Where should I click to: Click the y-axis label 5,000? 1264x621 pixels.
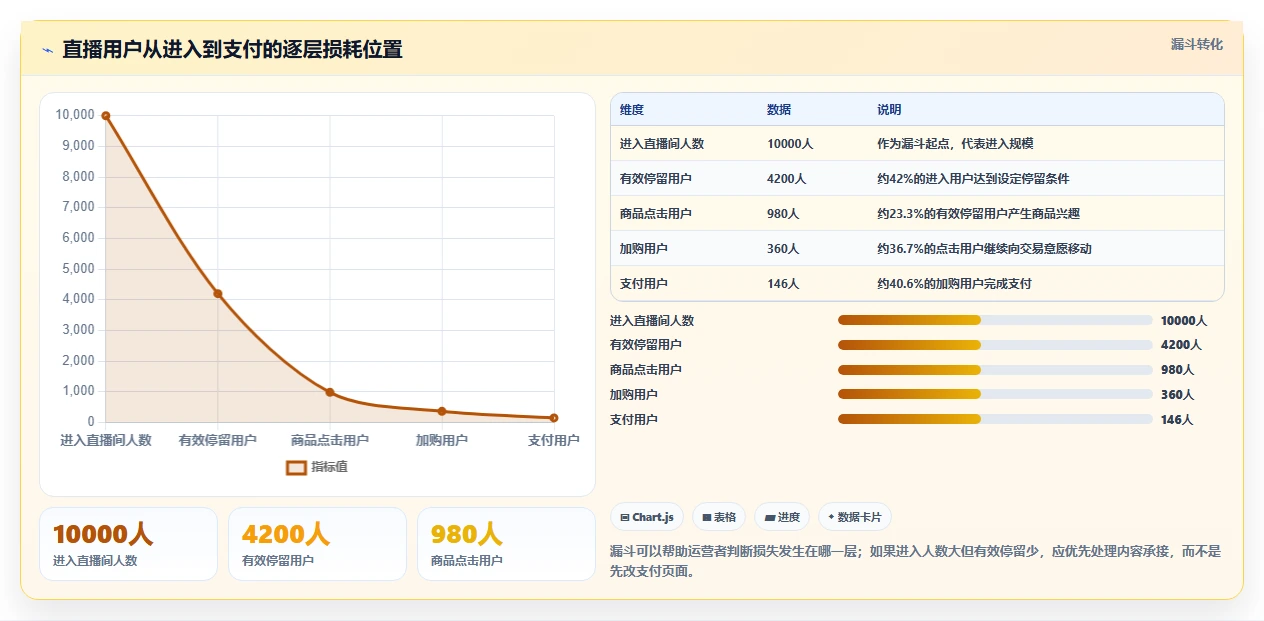pyautogui.click(x=78, y=268)
